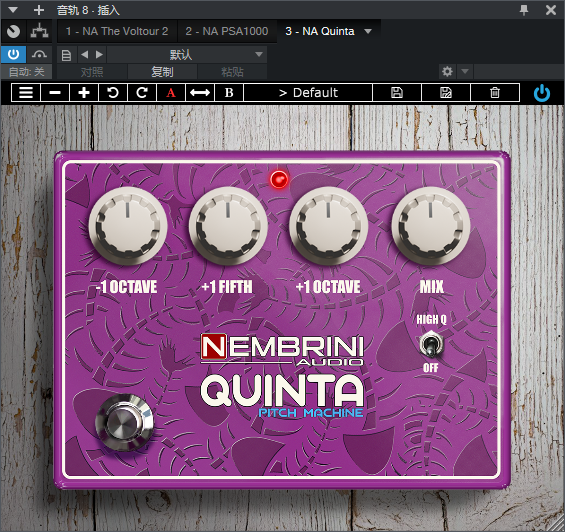Click the red LED indicator
The image size is (565, 532).
pos(279,179)
